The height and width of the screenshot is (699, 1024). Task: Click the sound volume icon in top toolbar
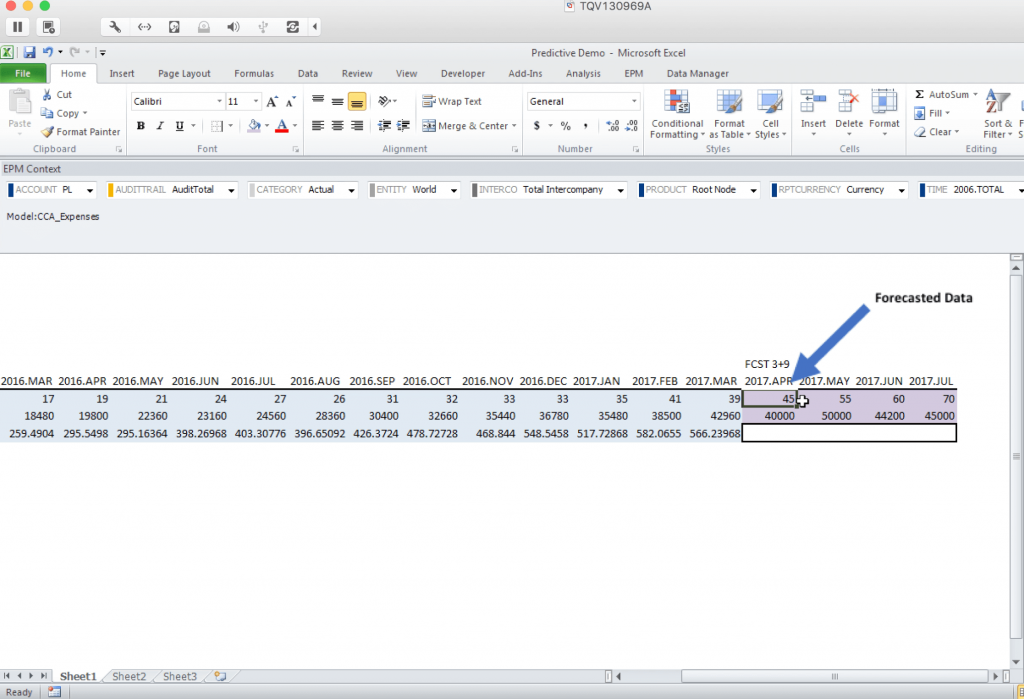pyautogui.click(x=233, y=27)
